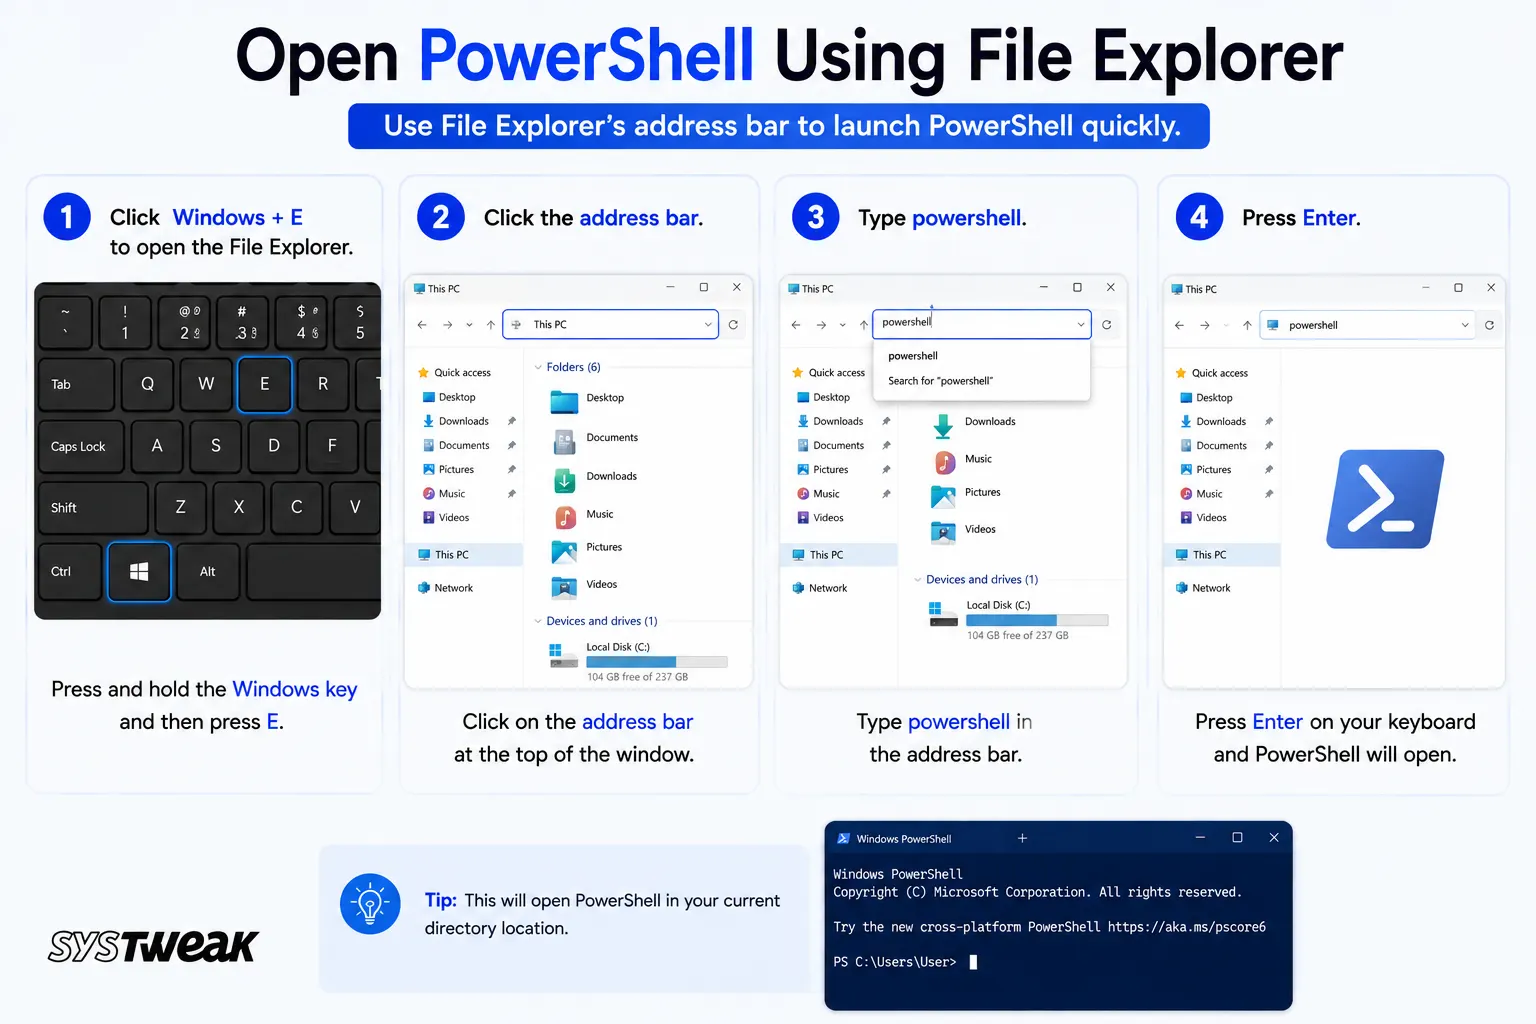The width and height of the screenshot is (1536, 1024).
Task: Select 'This PC' in the step 4 sidebar
Action: tap(1222, 555)
